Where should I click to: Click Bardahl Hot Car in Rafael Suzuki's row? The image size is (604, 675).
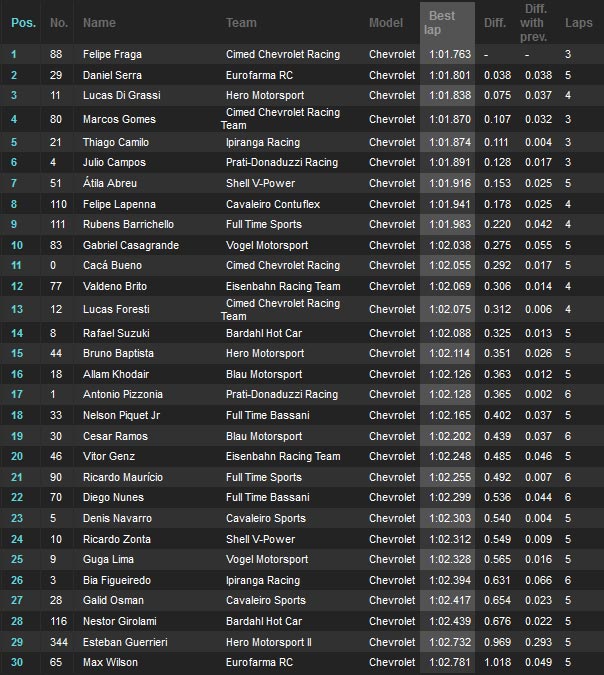(x=264, y=333)
